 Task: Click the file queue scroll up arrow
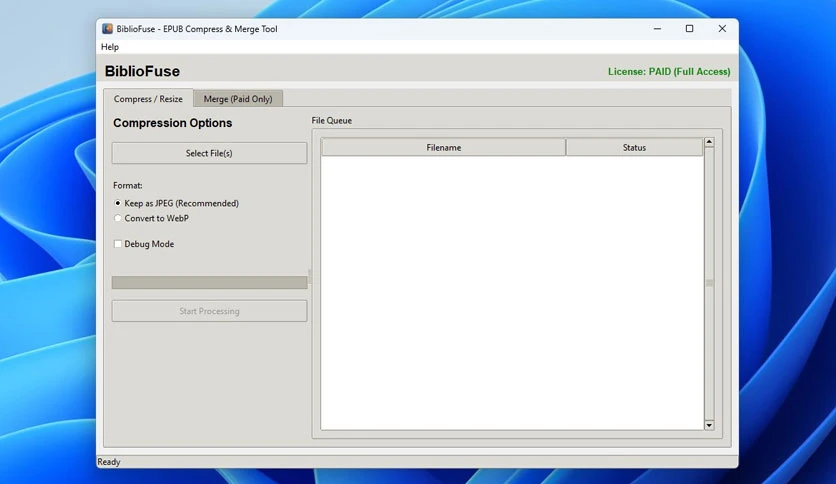click(x=709, y=142)
